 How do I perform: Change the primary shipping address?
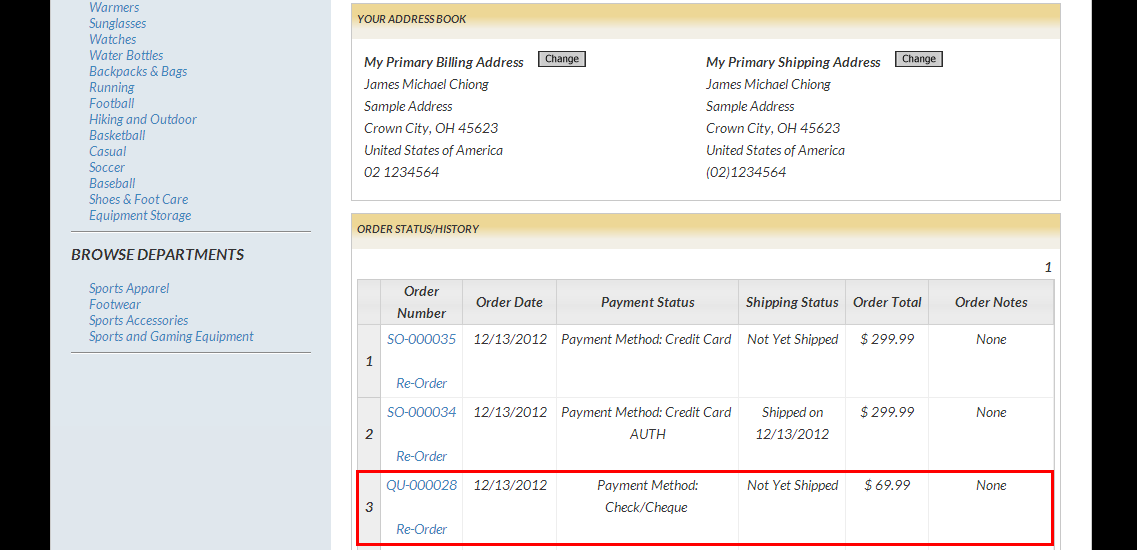[x=918, y=59]
